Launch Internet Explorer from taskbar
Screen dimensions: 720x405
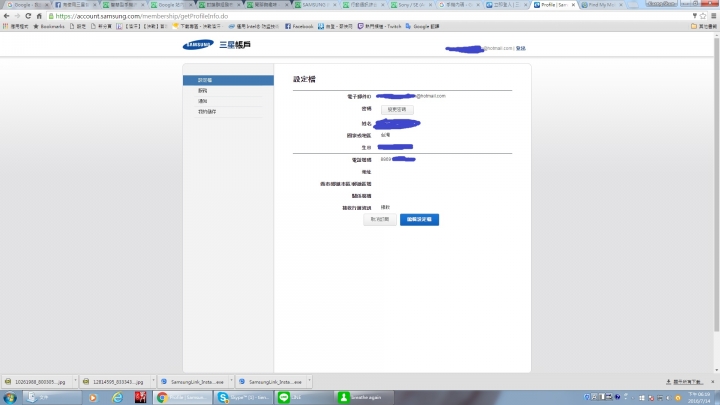tap(118, 398)
